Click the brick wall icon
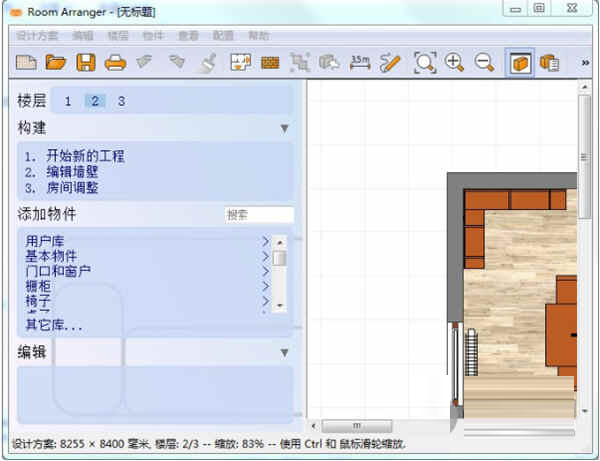 coord(269,63)
